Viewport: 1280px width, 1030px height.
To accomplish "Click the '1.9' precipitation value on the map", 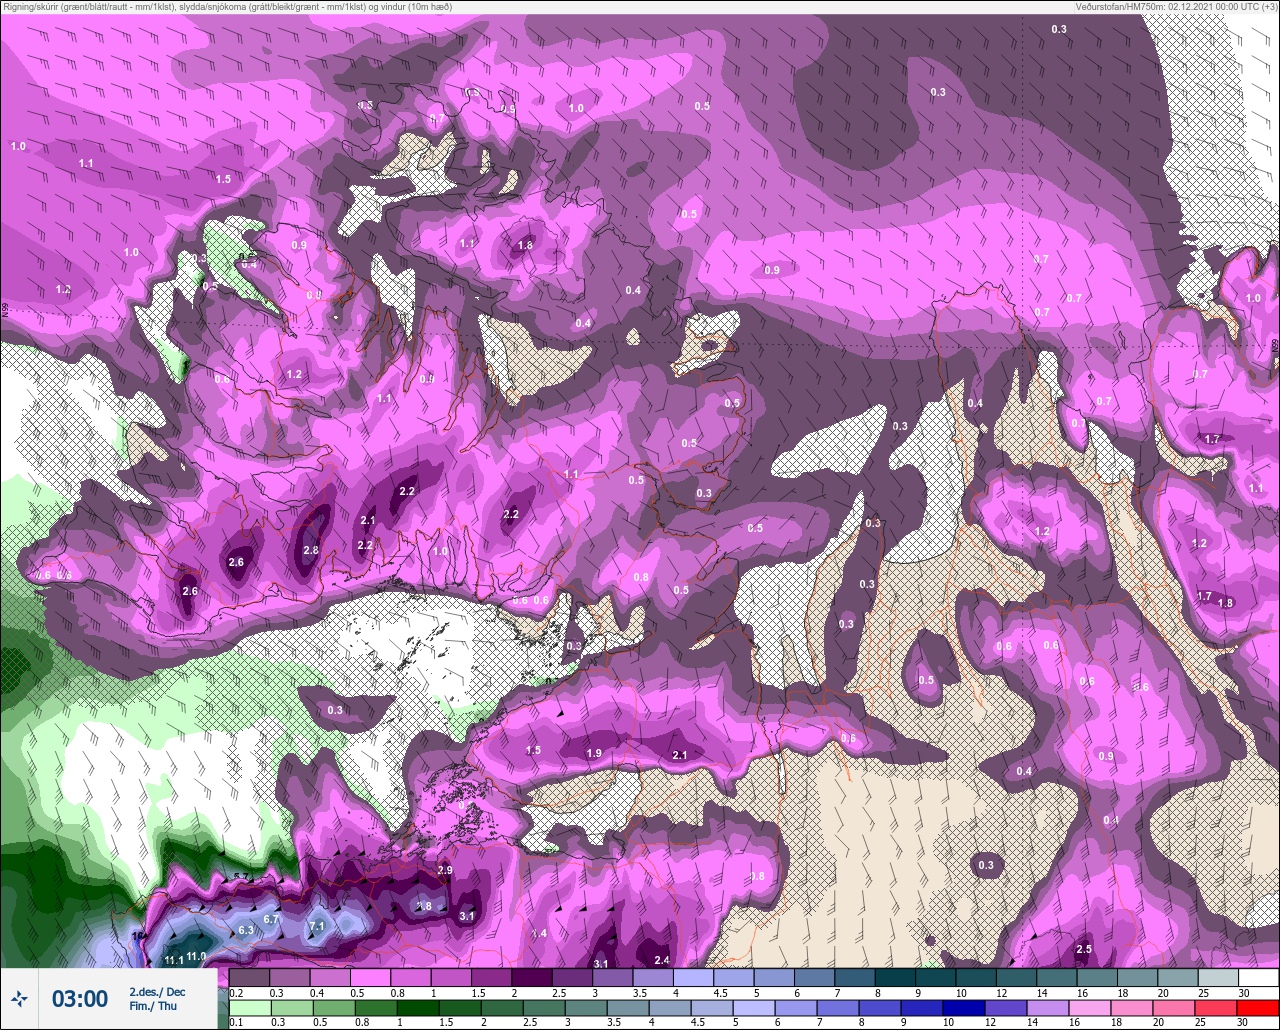I will 594,753.
